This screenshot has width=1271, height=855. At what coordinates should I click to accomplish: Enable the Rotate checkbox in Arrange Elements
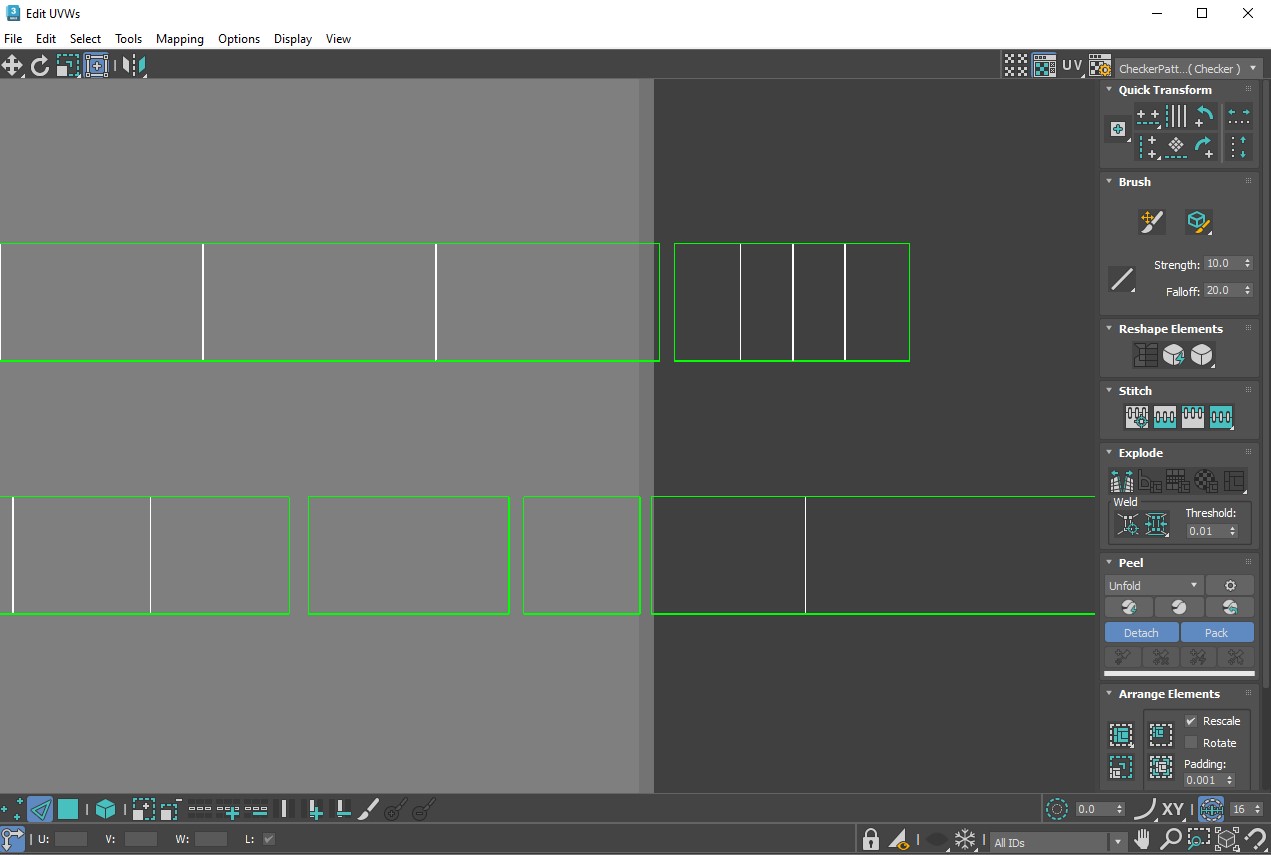1193,742
